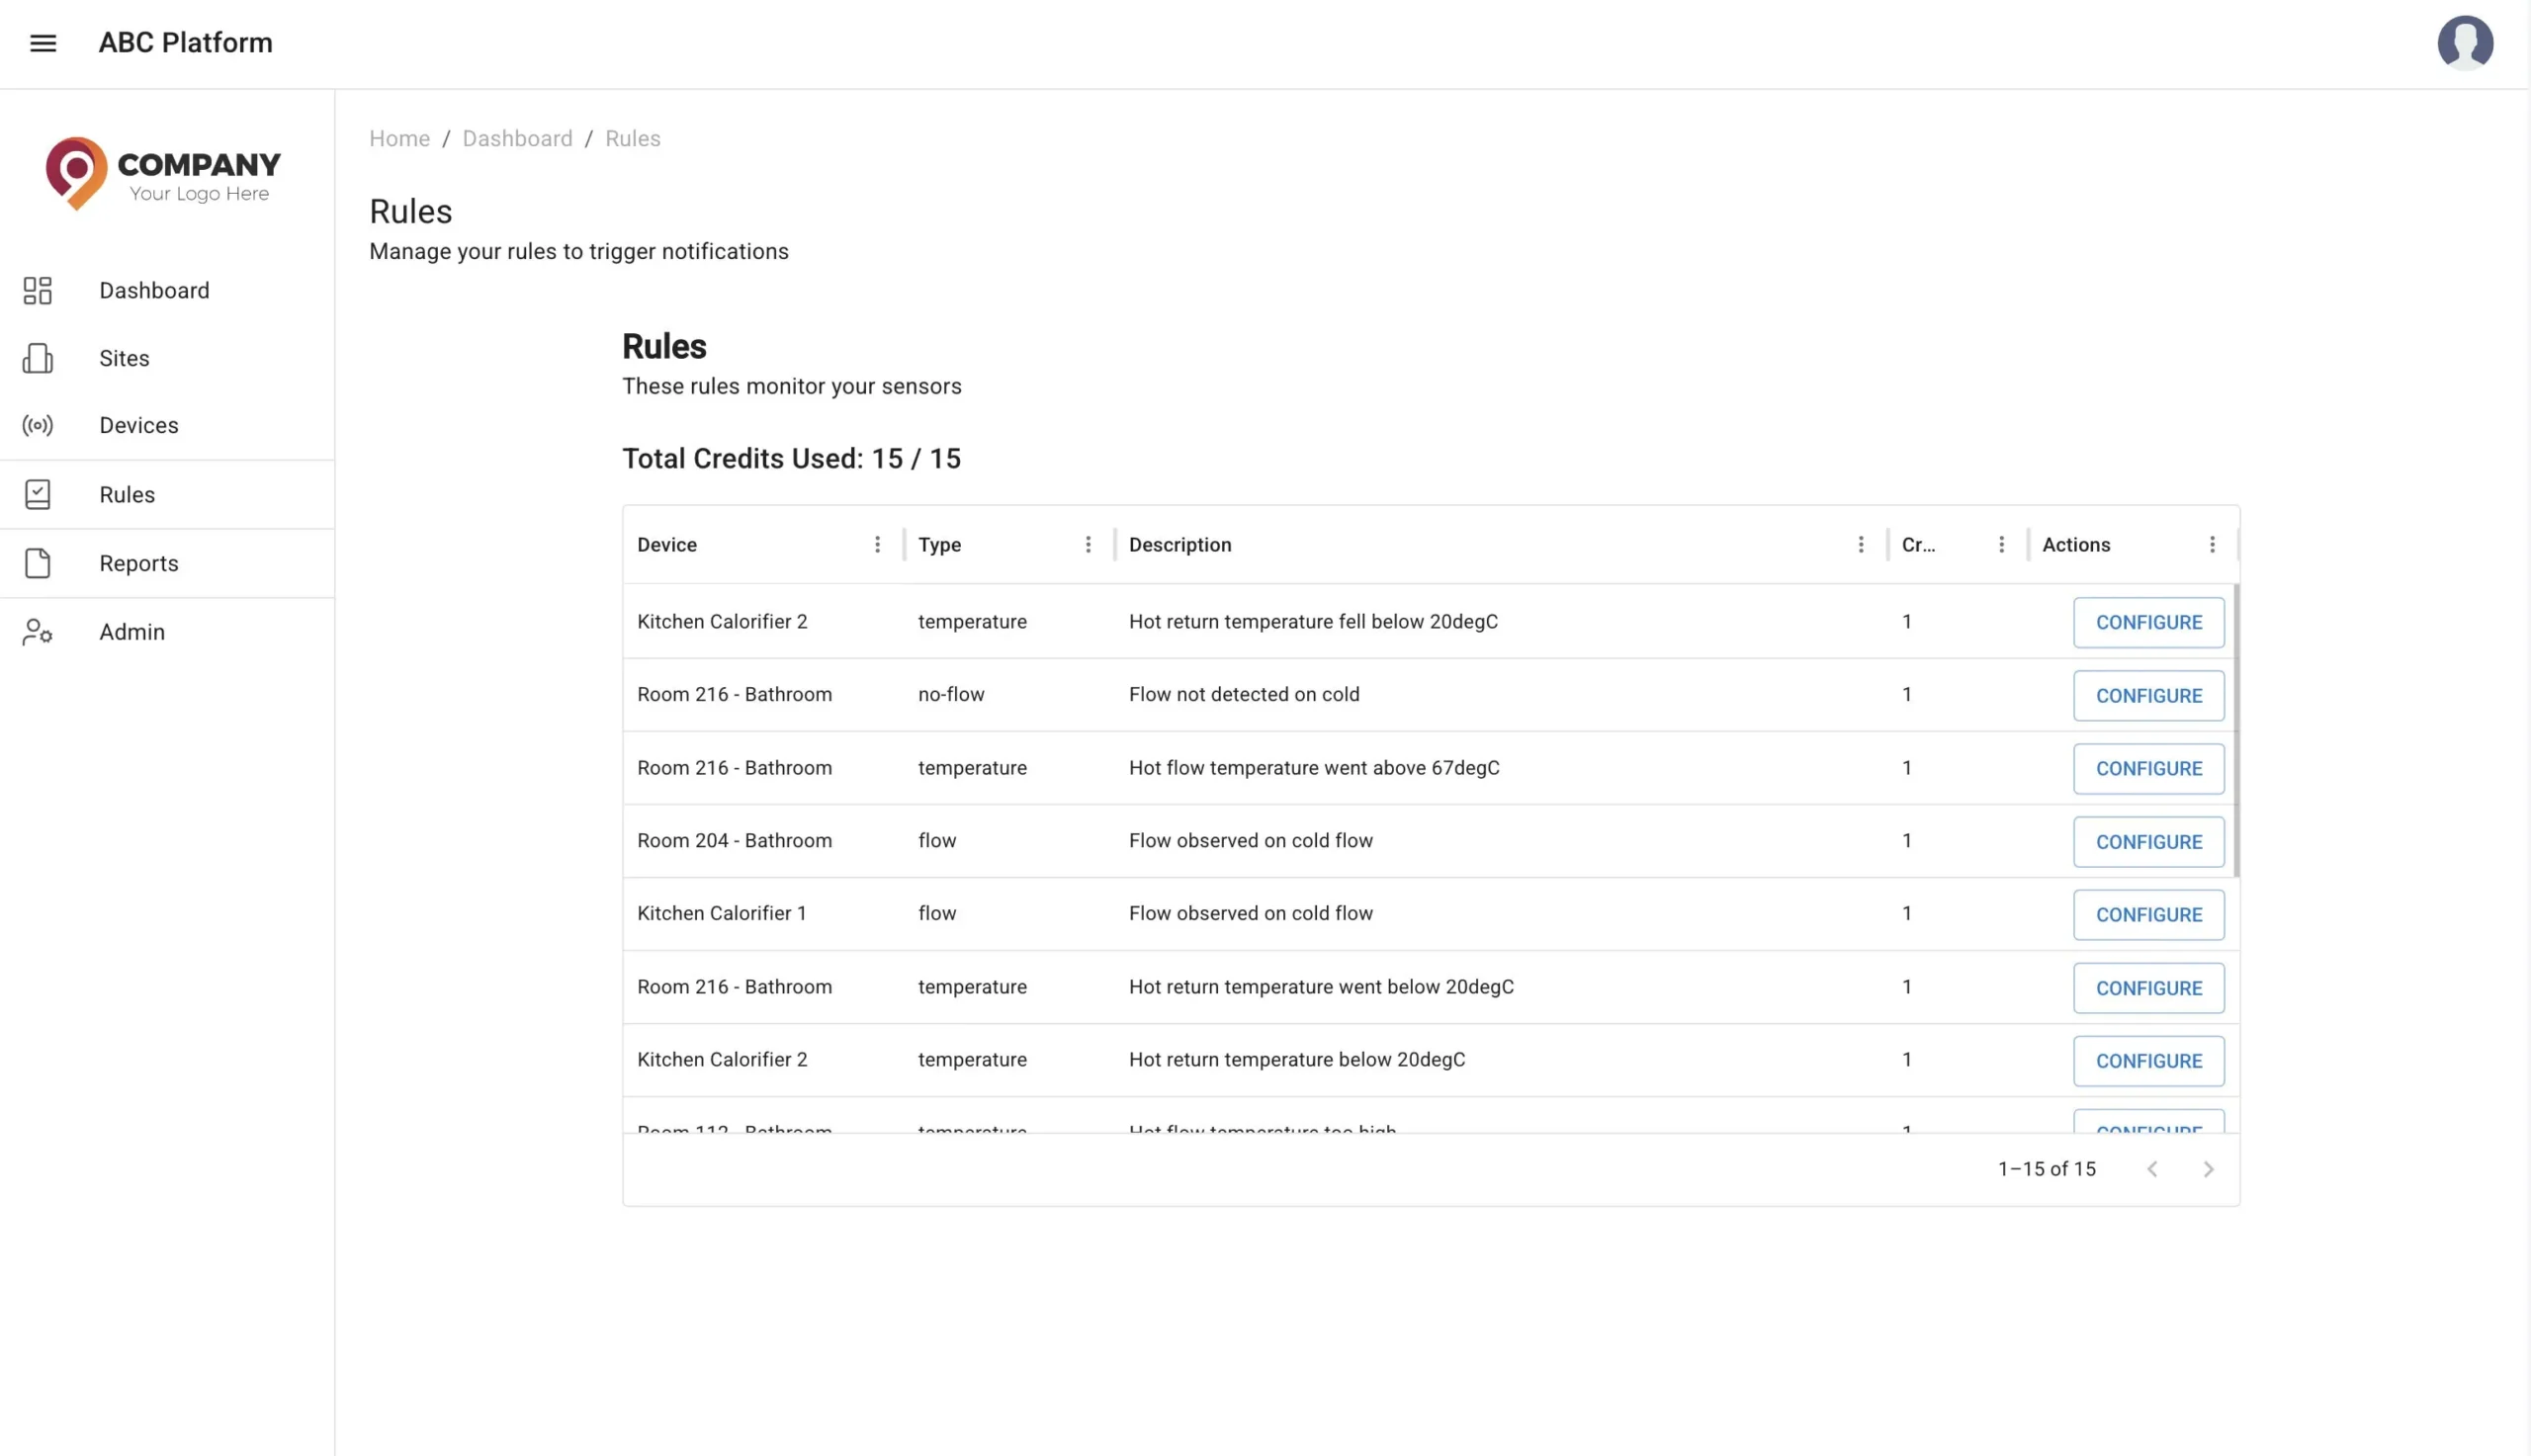
Task: Configure the 'went below 20degC' rule
Action: pyautogui.click(x=2148, y=988)
